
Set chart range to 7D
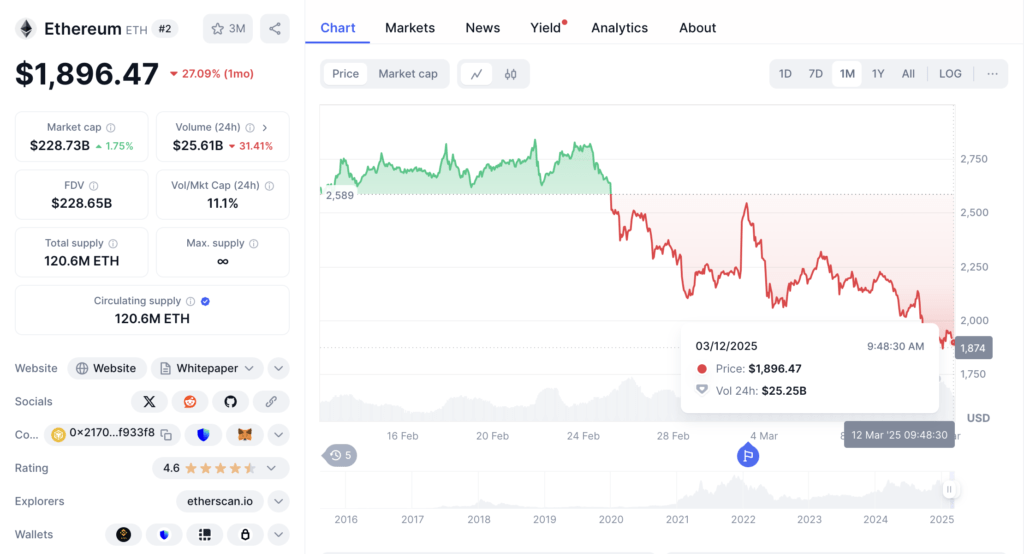[x=816, y=74]
